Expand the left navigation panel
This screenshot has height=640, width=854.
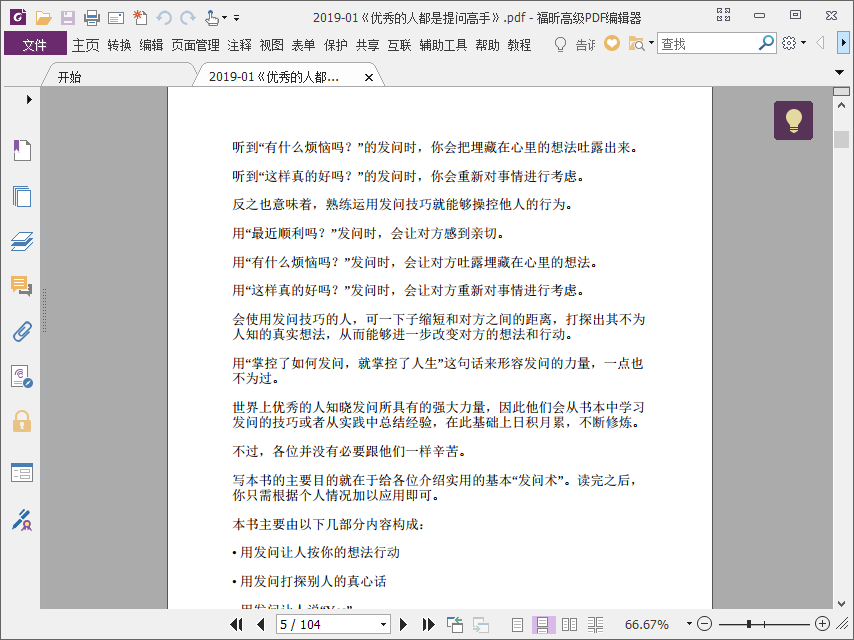point(29,99)
